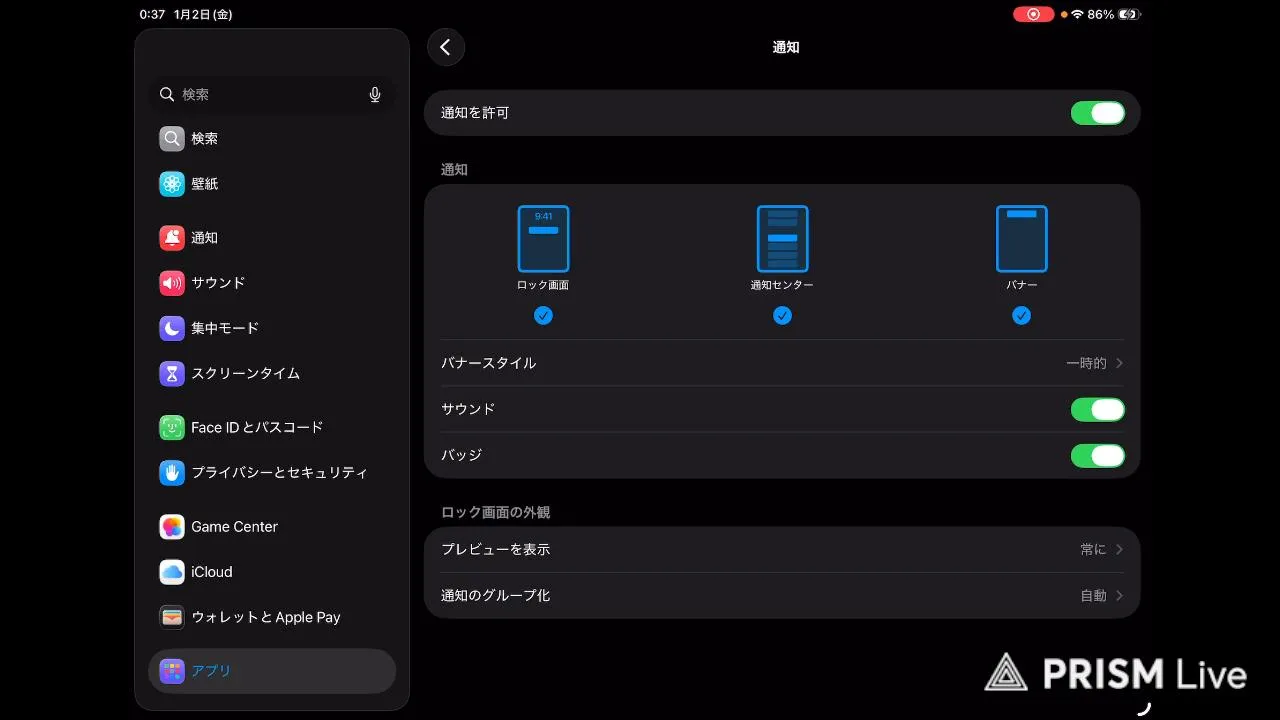This screenshot has width=1280, height=720.
Task: Toggle 通知を許可 switch off
Action: click(x=1098, y=113)
